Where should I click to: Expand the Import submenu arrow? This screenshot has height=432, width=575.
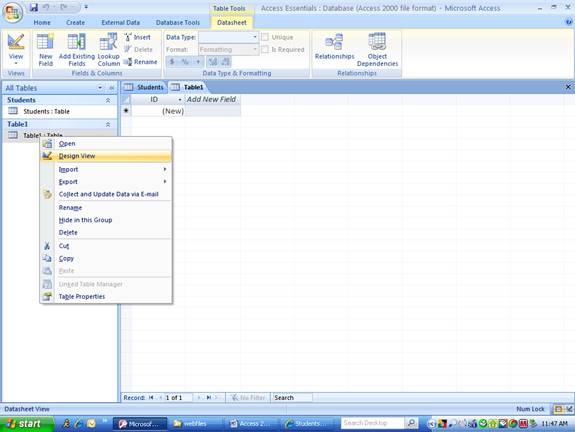(x=165, y=169)
